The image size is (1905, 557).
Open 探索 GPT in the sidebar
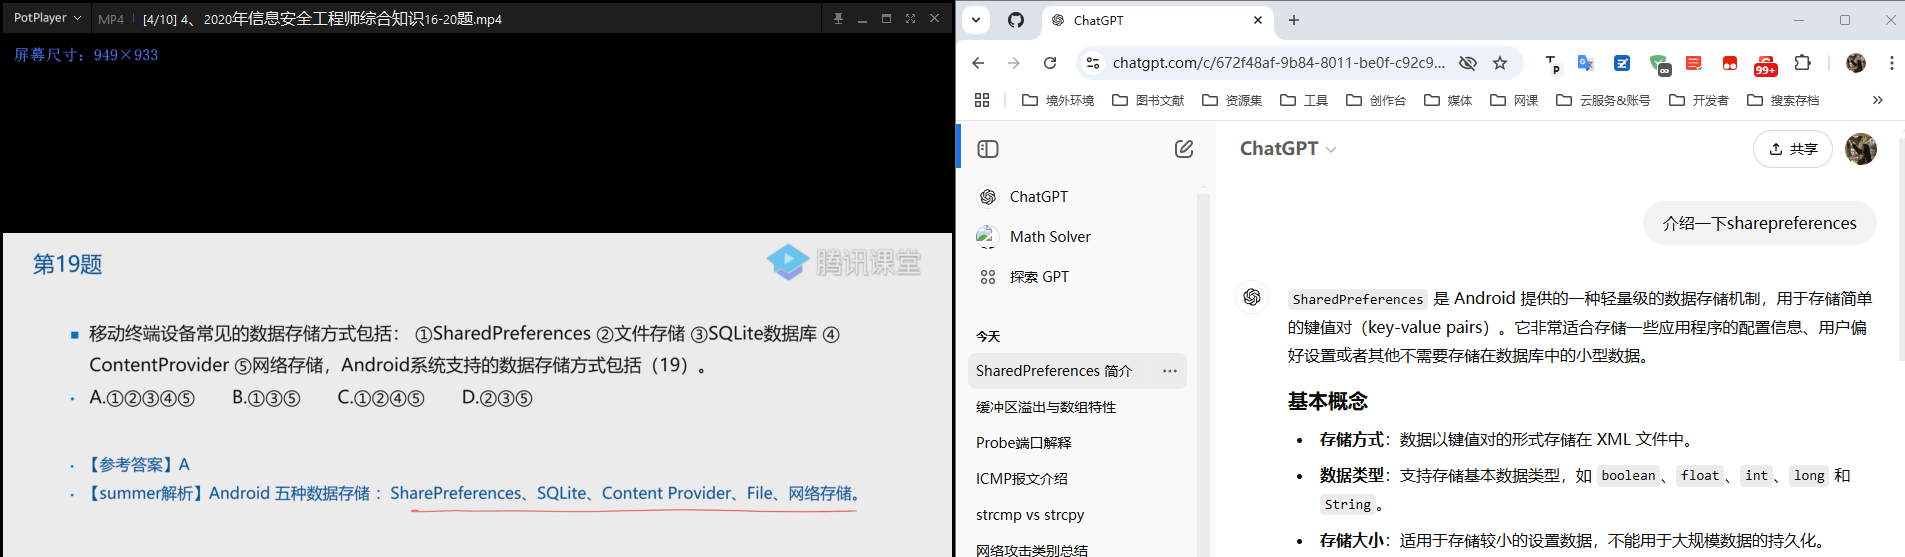[1038, 277]
